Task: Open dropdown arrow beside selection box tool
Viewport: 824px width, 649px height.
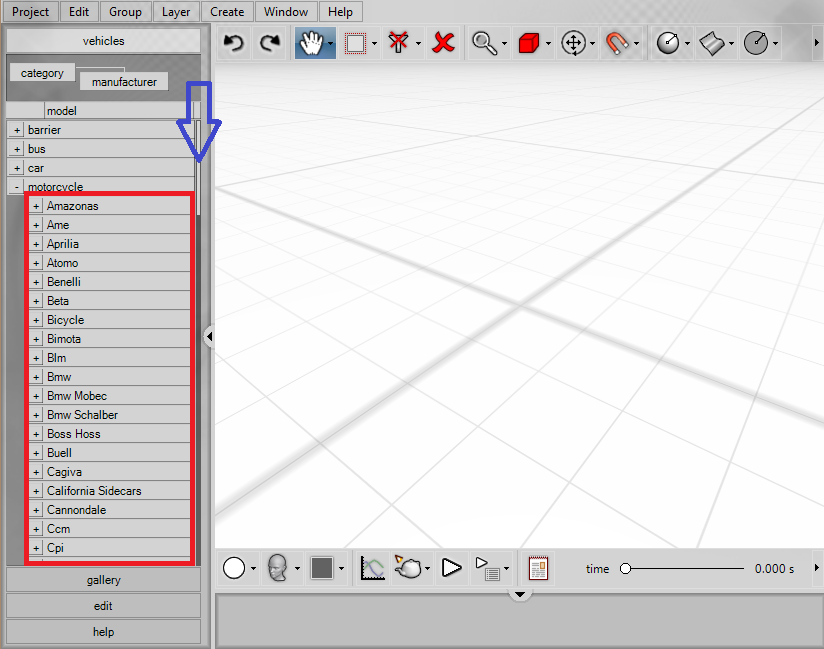Action: [374, 43]
